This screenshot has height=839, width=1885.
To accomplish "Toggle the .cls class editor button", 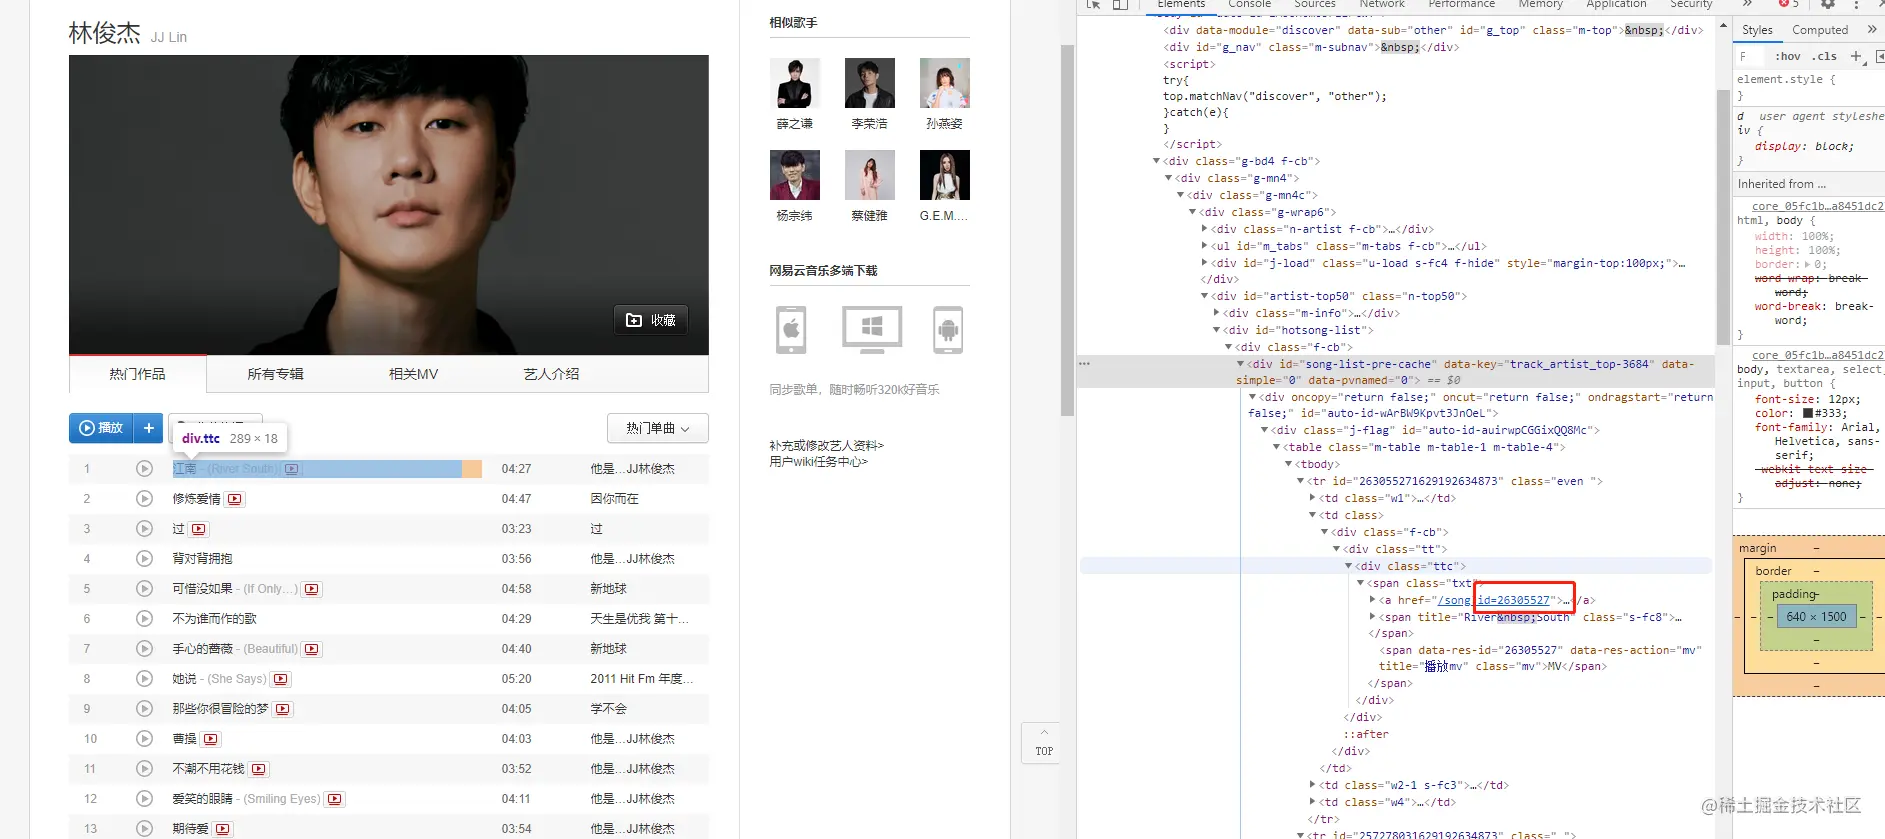I will (1825, 56).
